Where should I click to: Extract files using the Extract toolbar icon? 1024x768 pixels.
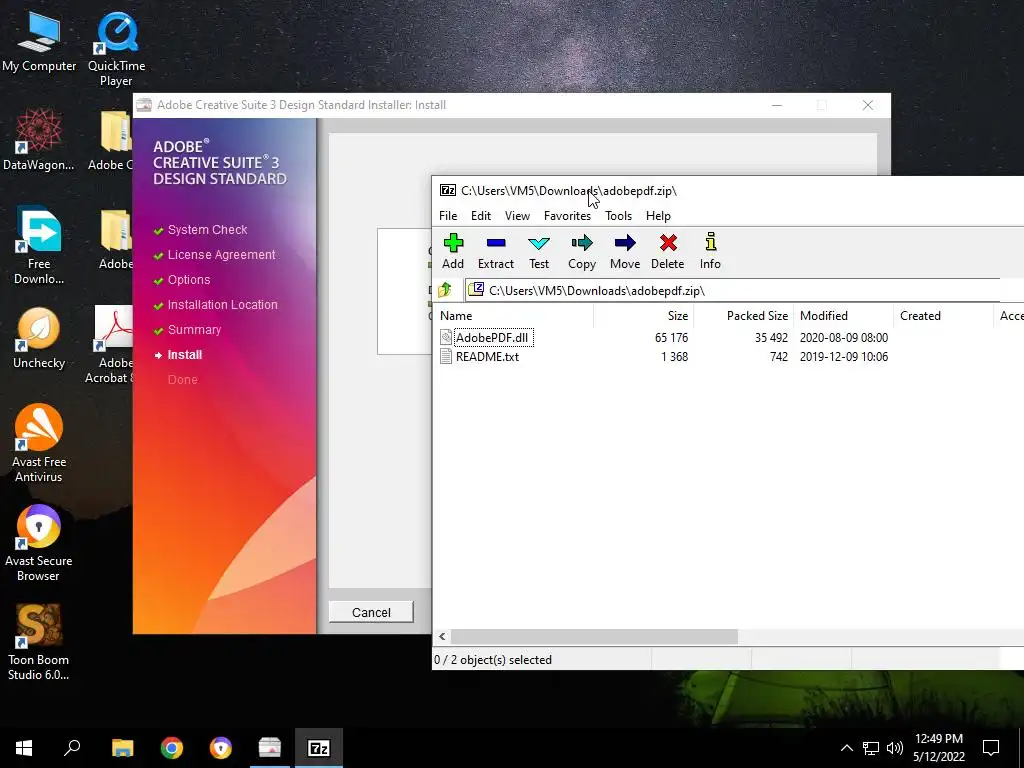496,251
